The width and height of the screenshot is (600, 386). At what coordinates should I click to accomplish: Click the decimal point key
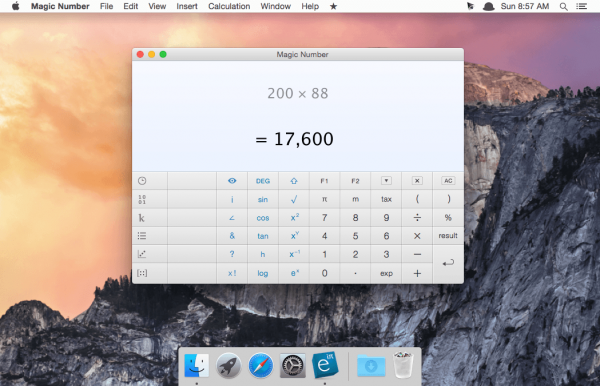pyautogui.click(x=355, y=273)
